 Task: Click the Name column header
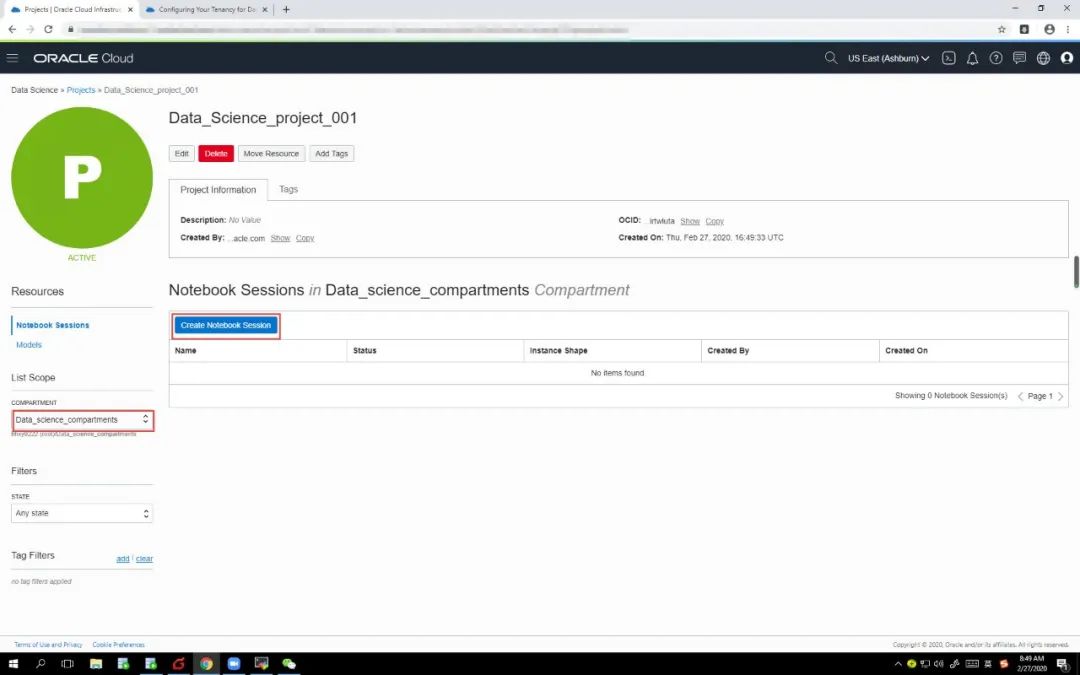click(258, 351)
